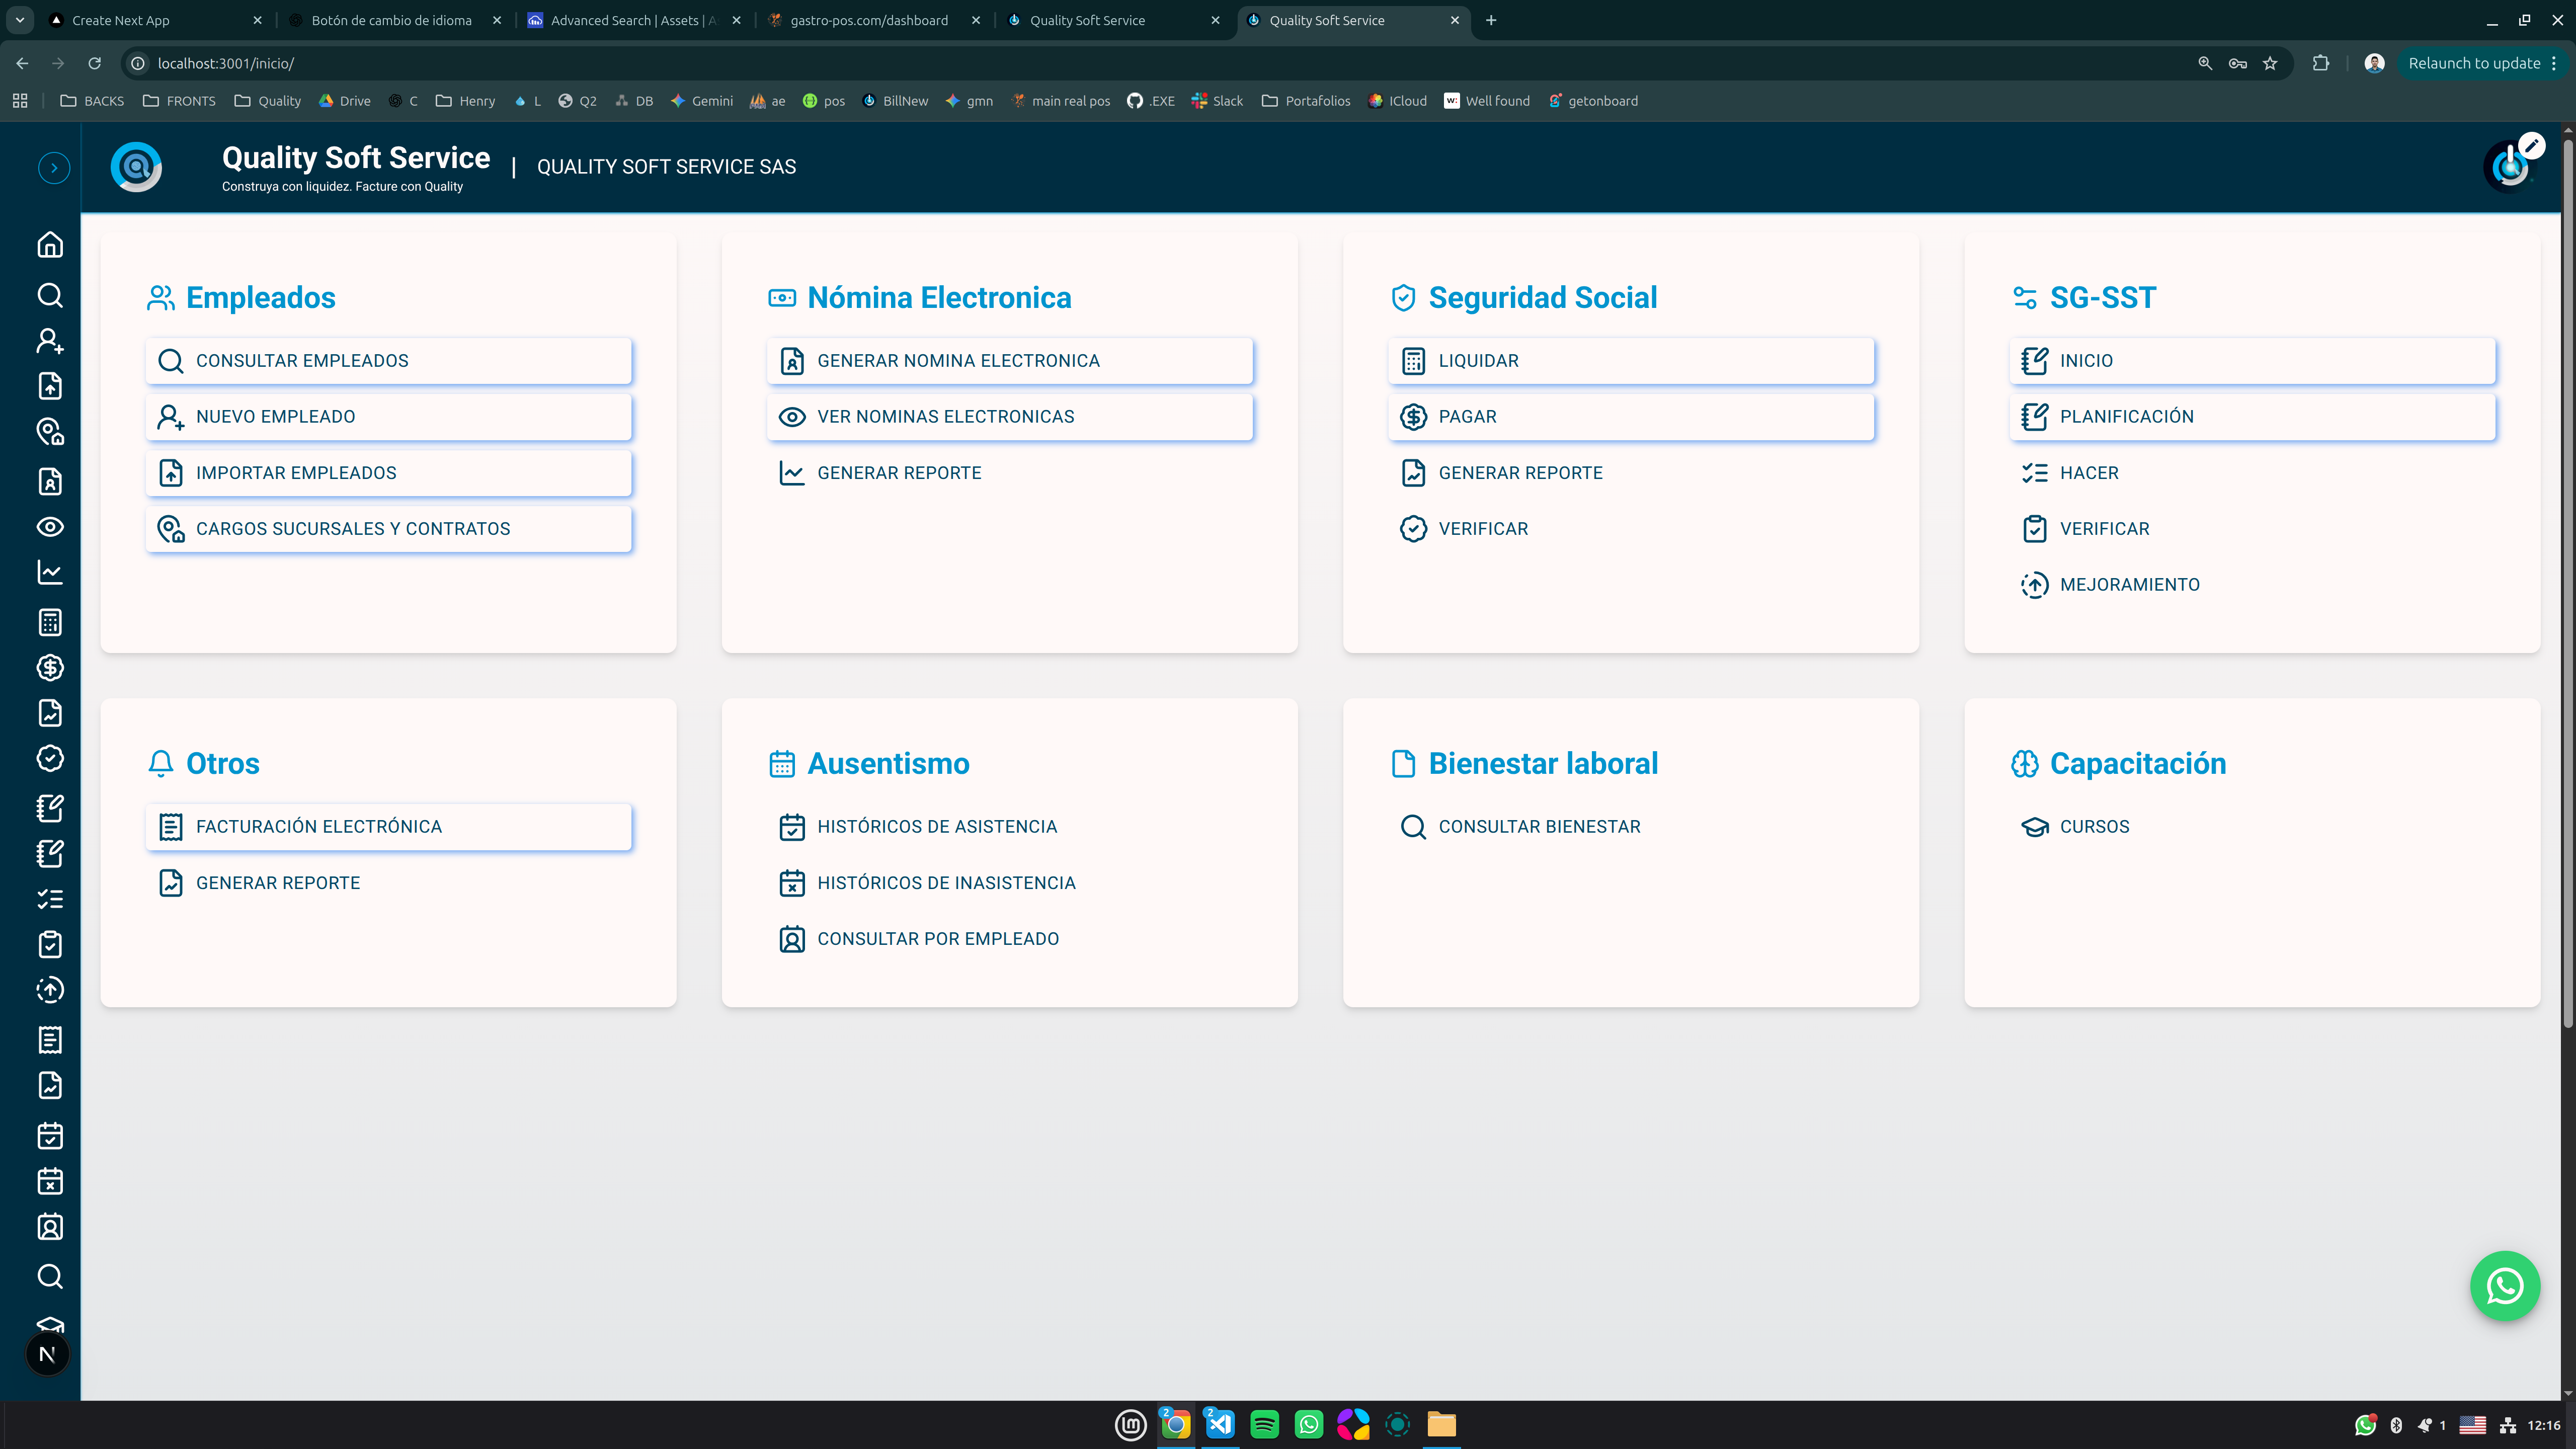The height and width of the screenshot is (1449, 2576).
Task: Open the floating WhatsApp chat button
Action: [2504, 1286]
